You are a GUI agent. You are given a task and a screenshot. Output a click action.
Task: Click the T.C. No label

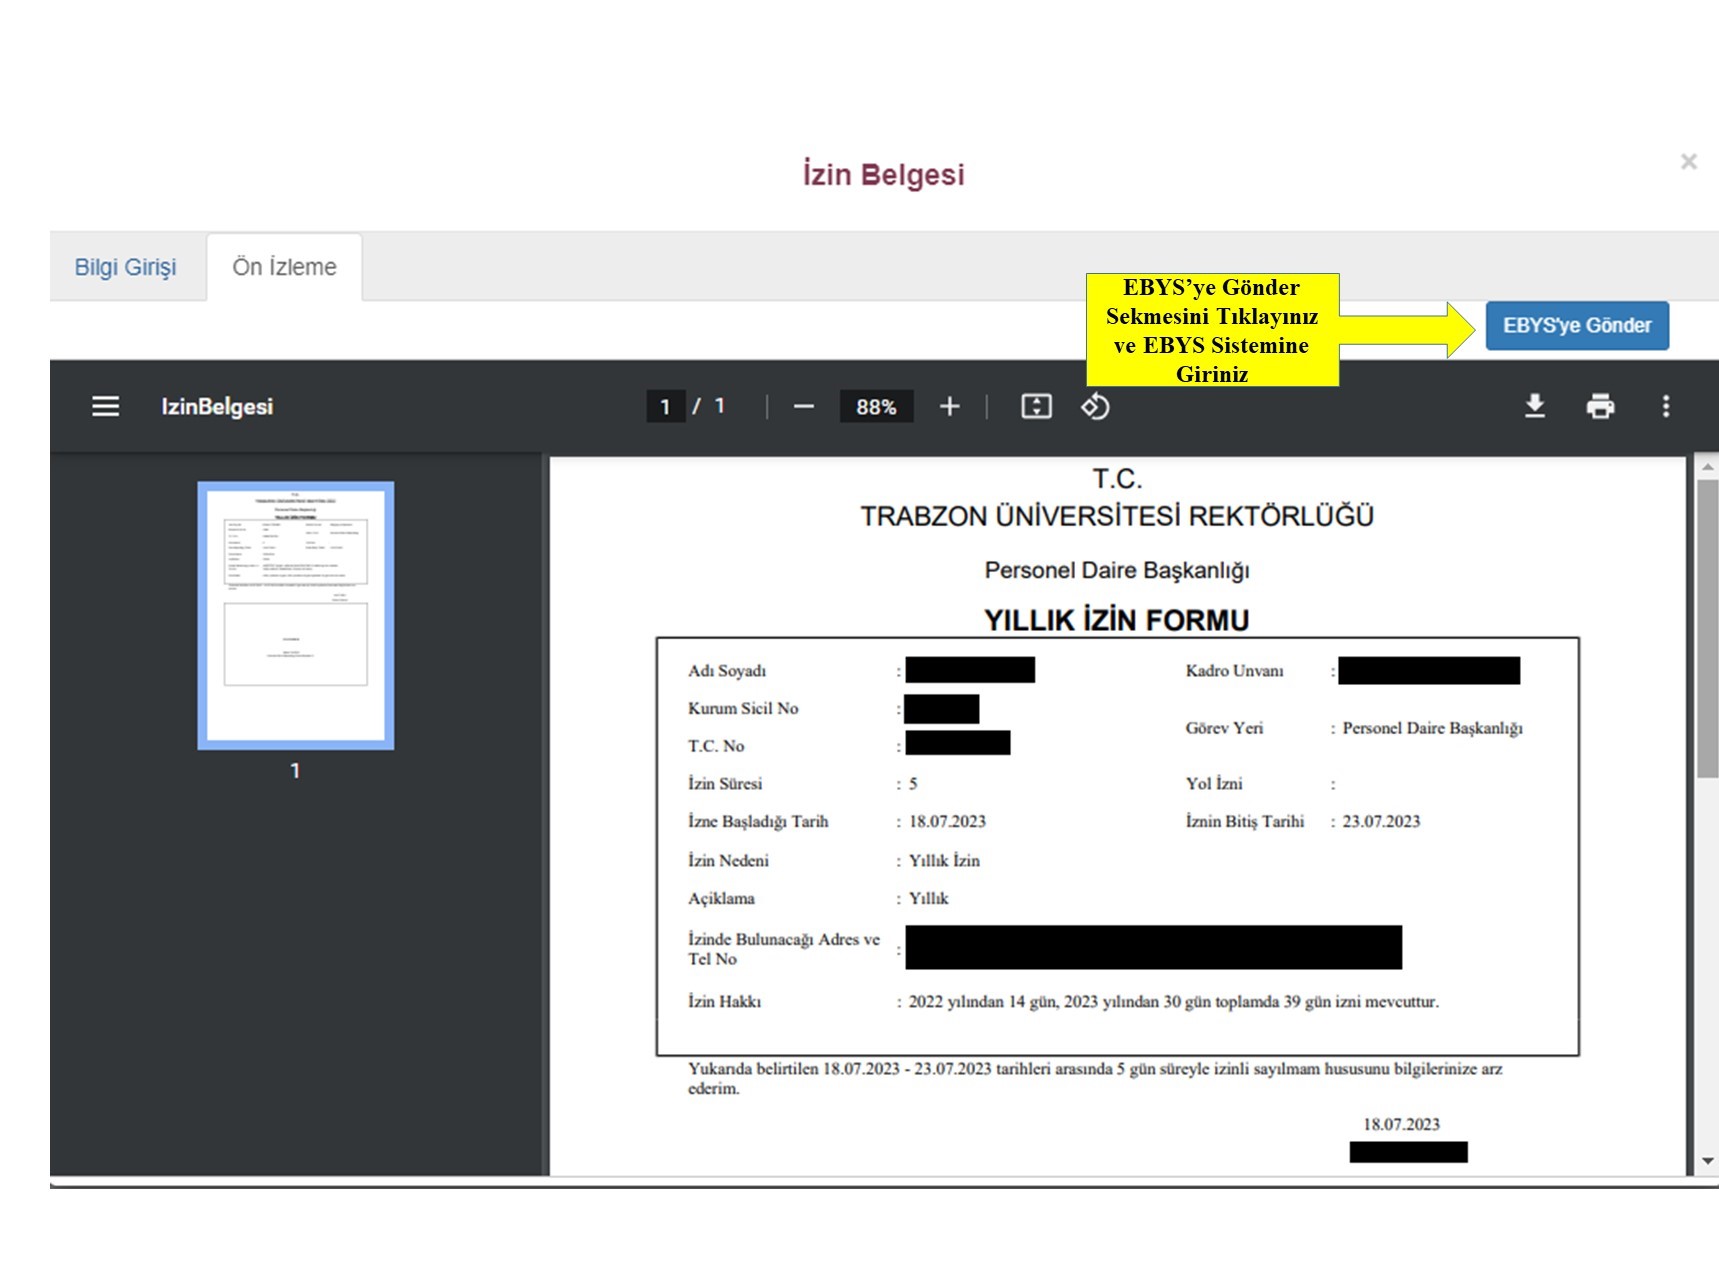(x=716, y=746)
